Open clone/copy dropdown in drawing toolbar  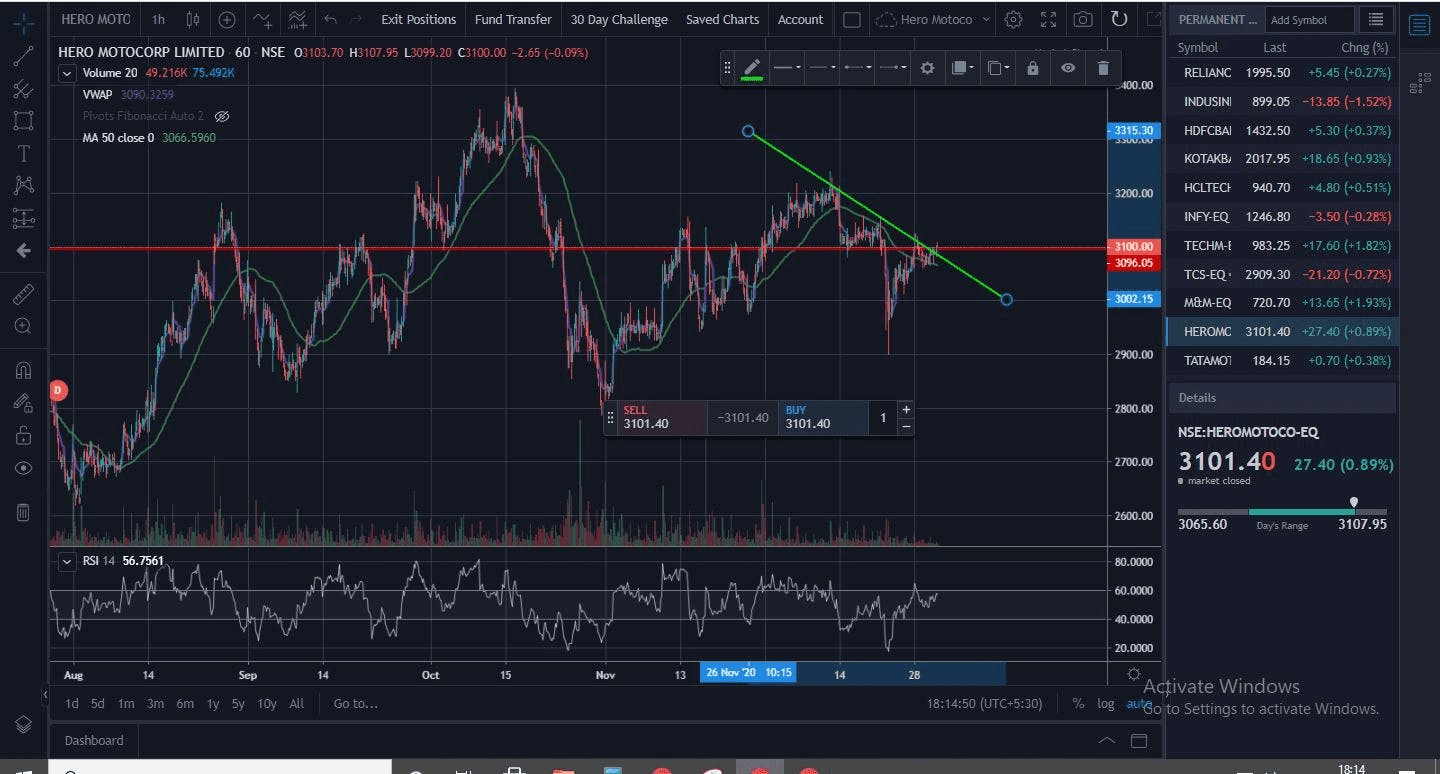(997, 68)
